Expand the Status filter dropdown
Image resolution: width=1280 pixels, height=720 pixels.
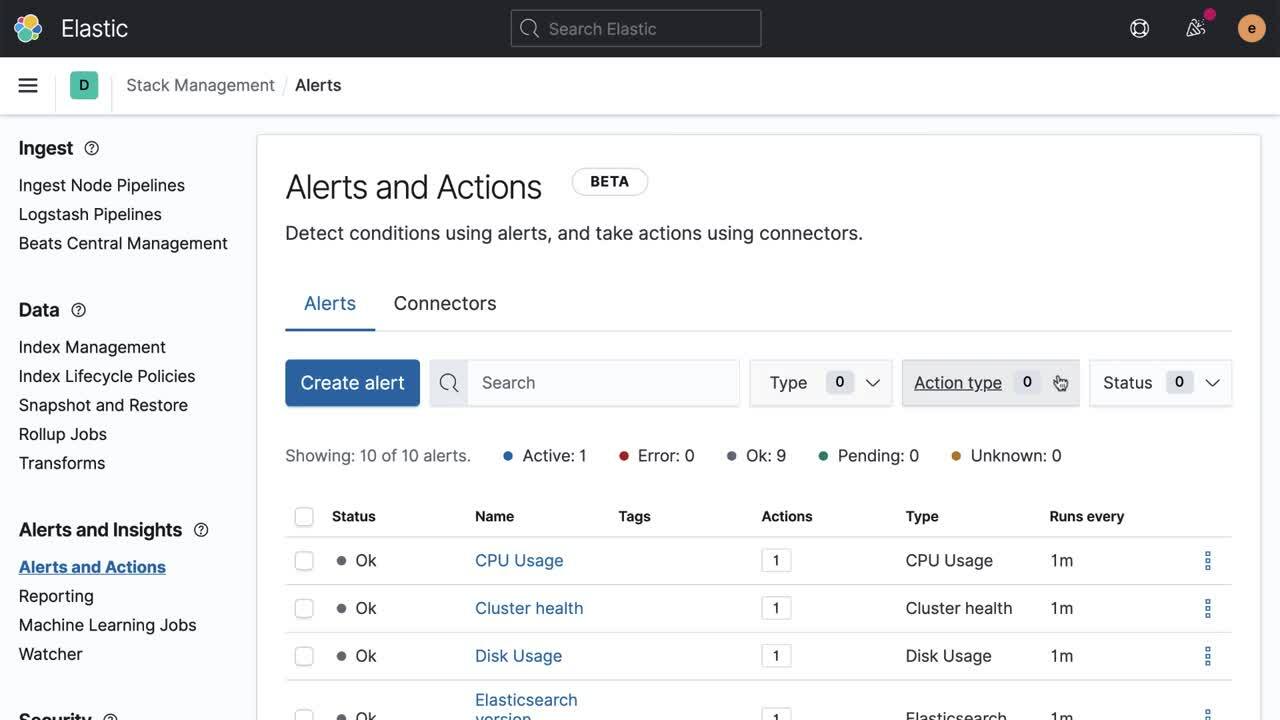1161,383
